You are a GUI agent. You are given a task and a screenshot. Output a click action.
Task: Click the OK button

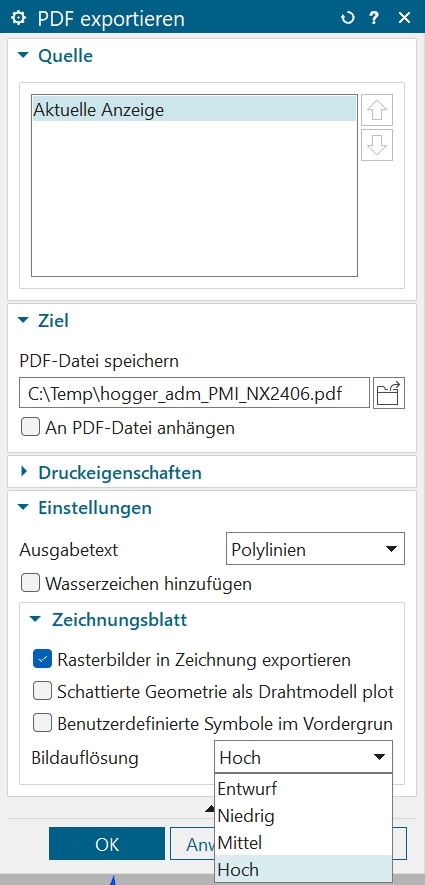[x=107, y=844]
